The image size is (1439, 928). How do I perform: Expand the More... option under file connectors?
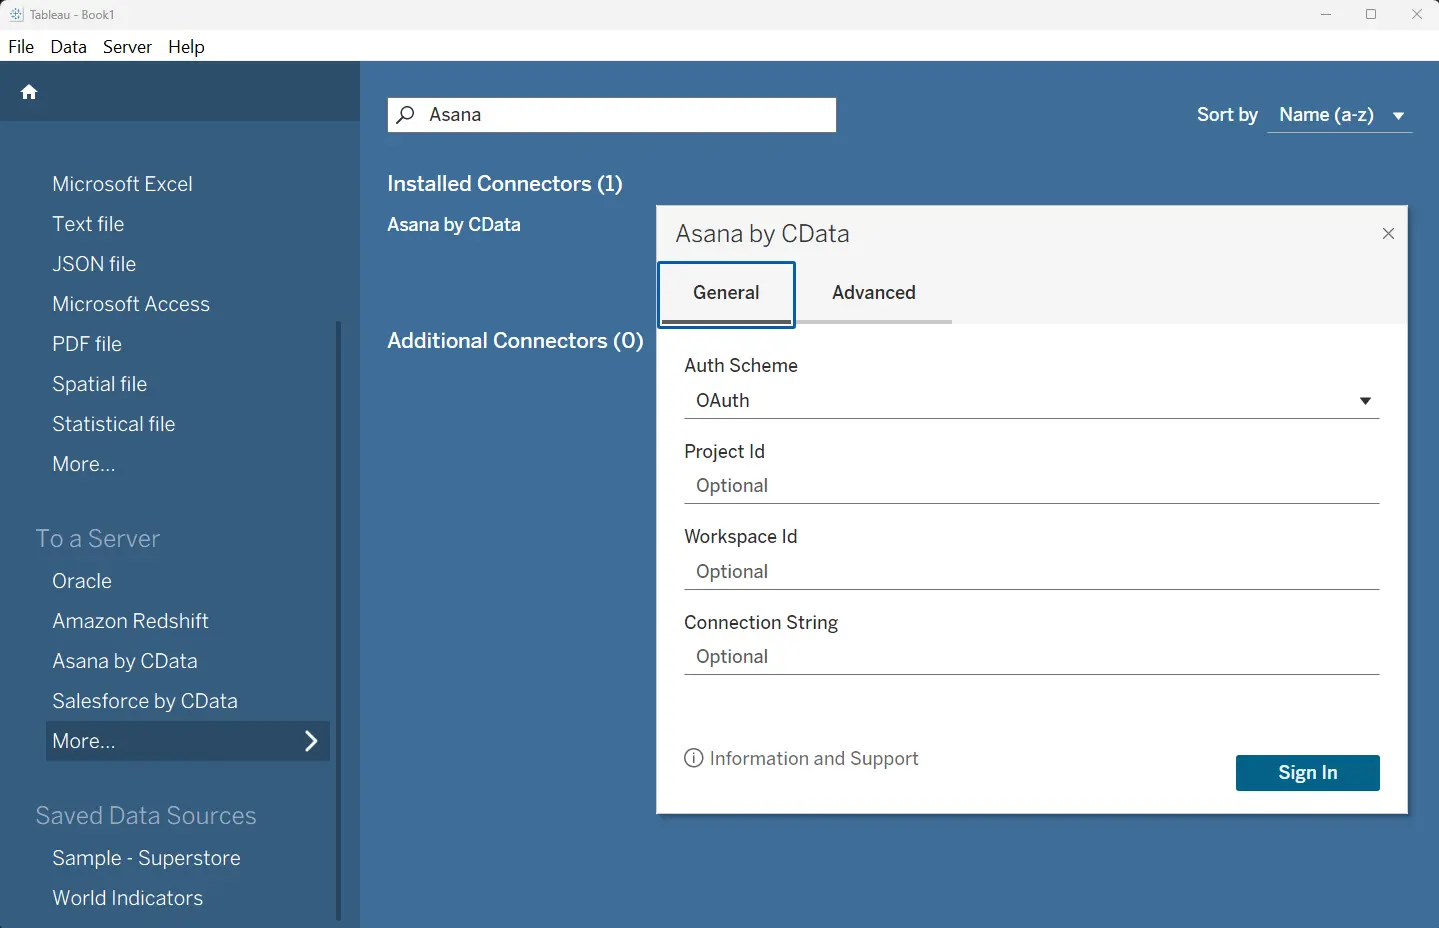83,464
